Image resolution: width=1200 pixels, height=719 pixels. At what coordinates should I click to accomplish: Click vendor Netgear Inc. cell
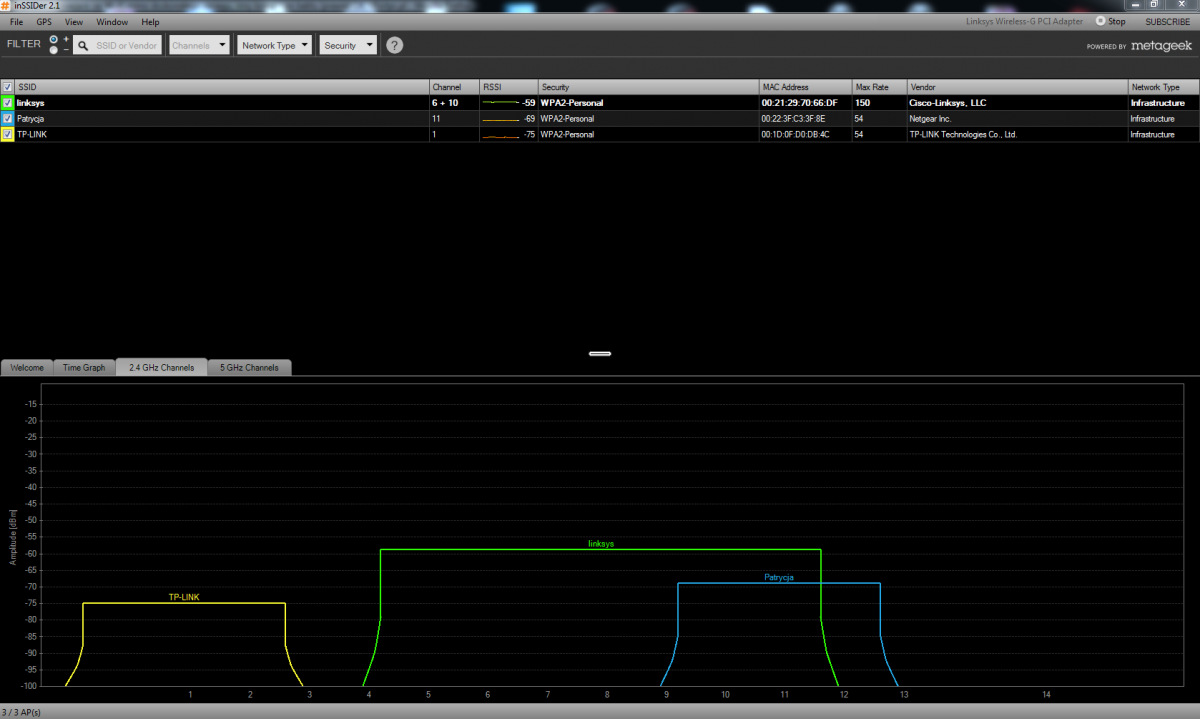[x=1017, y=118]
